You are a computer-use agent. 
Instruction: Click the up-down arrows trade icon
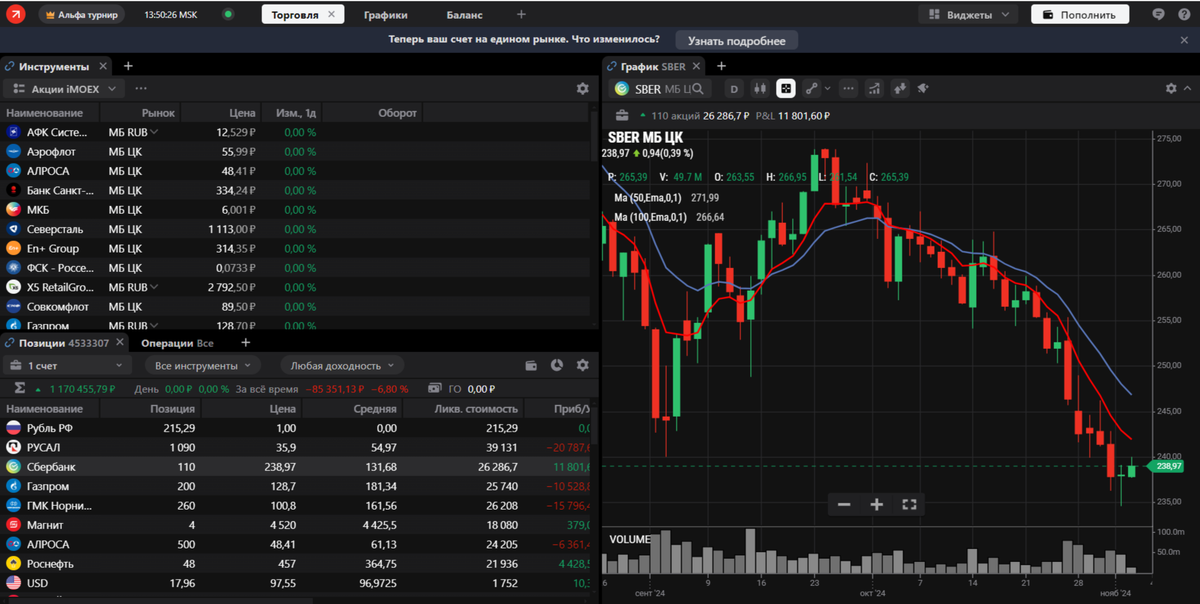(900, 89)
